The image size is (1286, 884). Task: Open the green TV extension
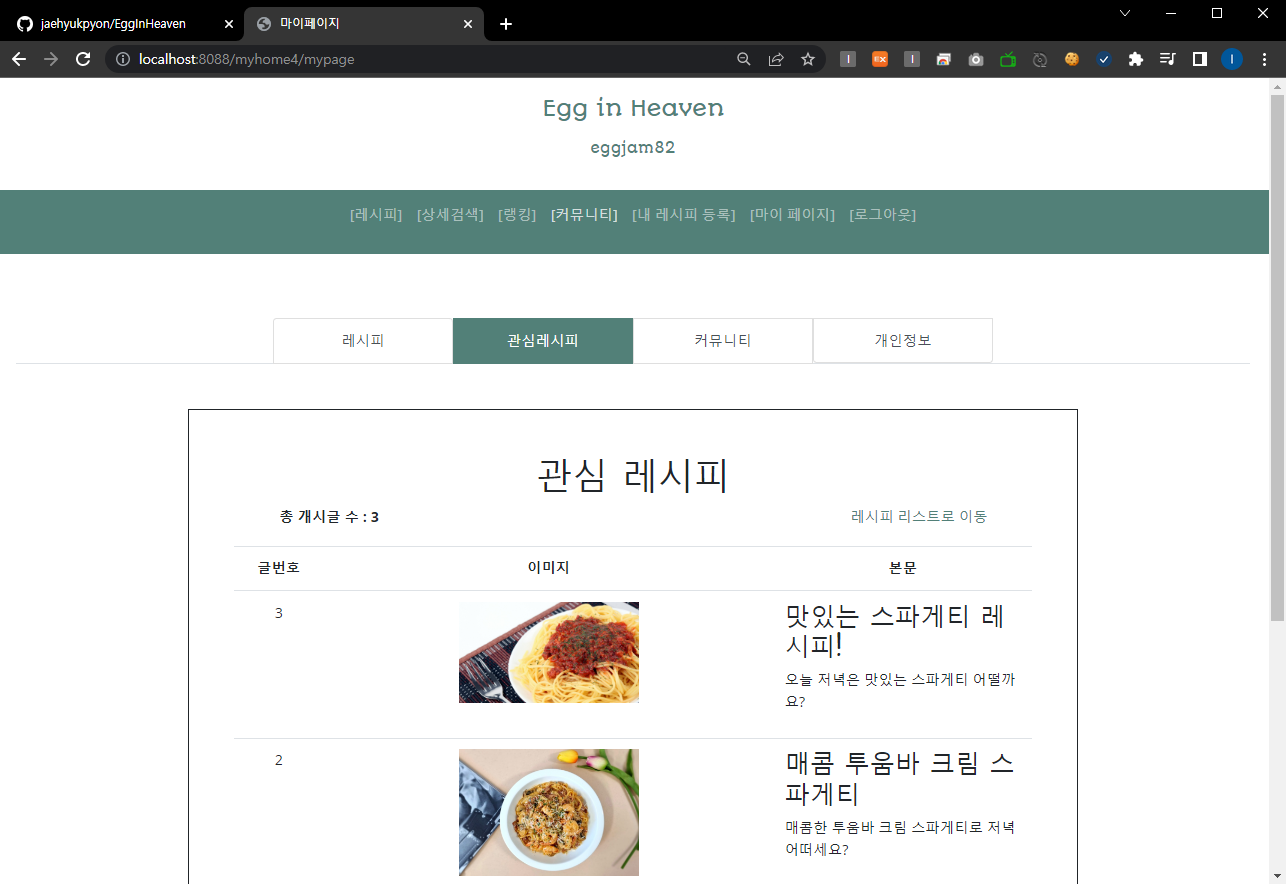pos(1007,59)
